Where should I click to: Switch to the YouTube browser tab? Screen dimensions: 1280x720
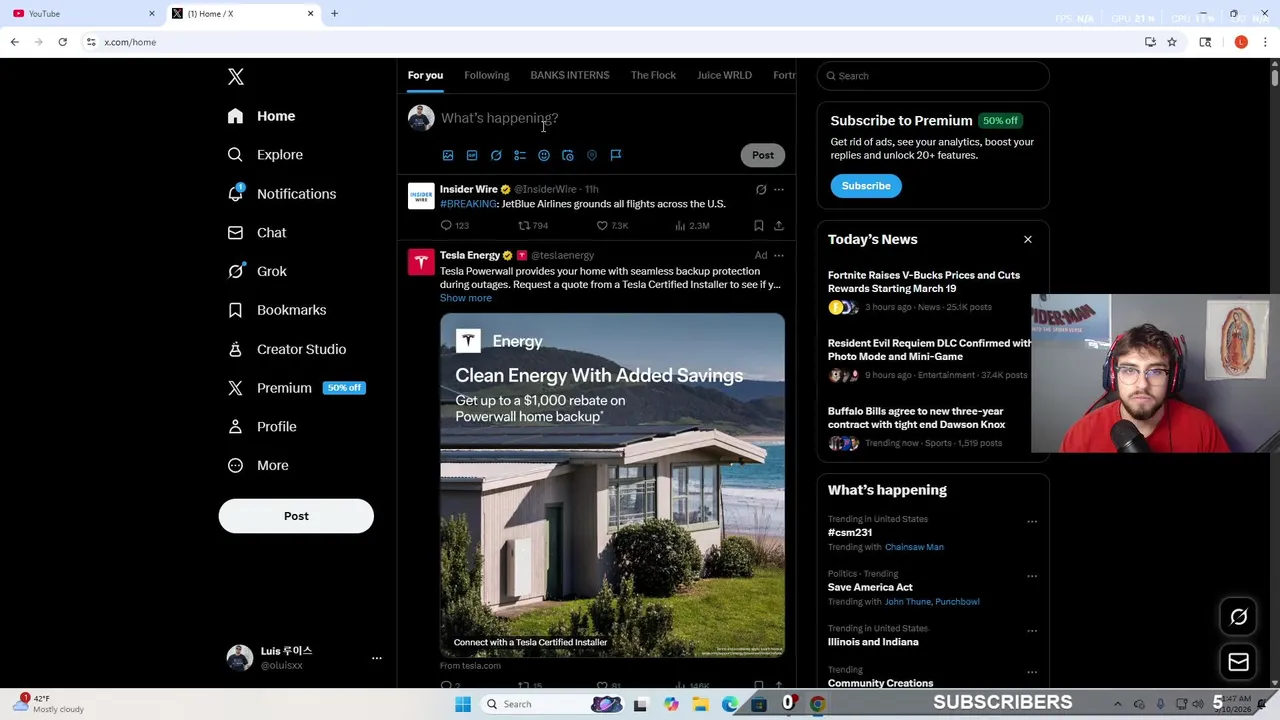click(x=82, y=14)
